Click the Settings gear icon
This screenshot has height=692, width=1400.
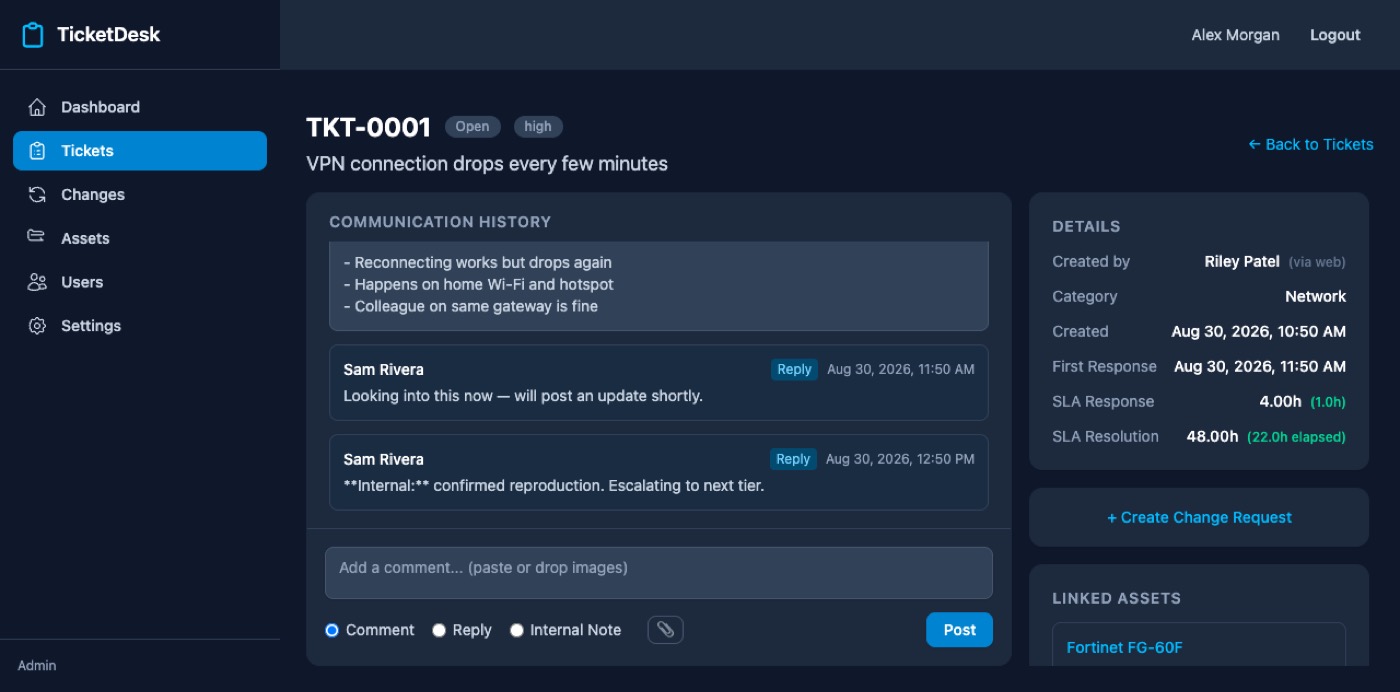(37, 326)
